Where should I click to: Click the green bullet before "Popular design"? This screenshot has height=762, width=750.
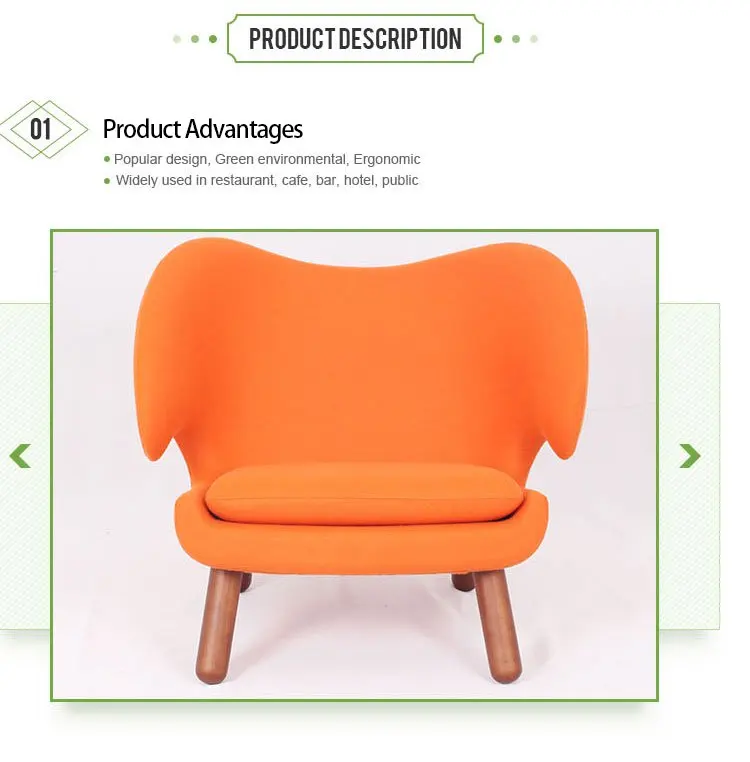107,159
